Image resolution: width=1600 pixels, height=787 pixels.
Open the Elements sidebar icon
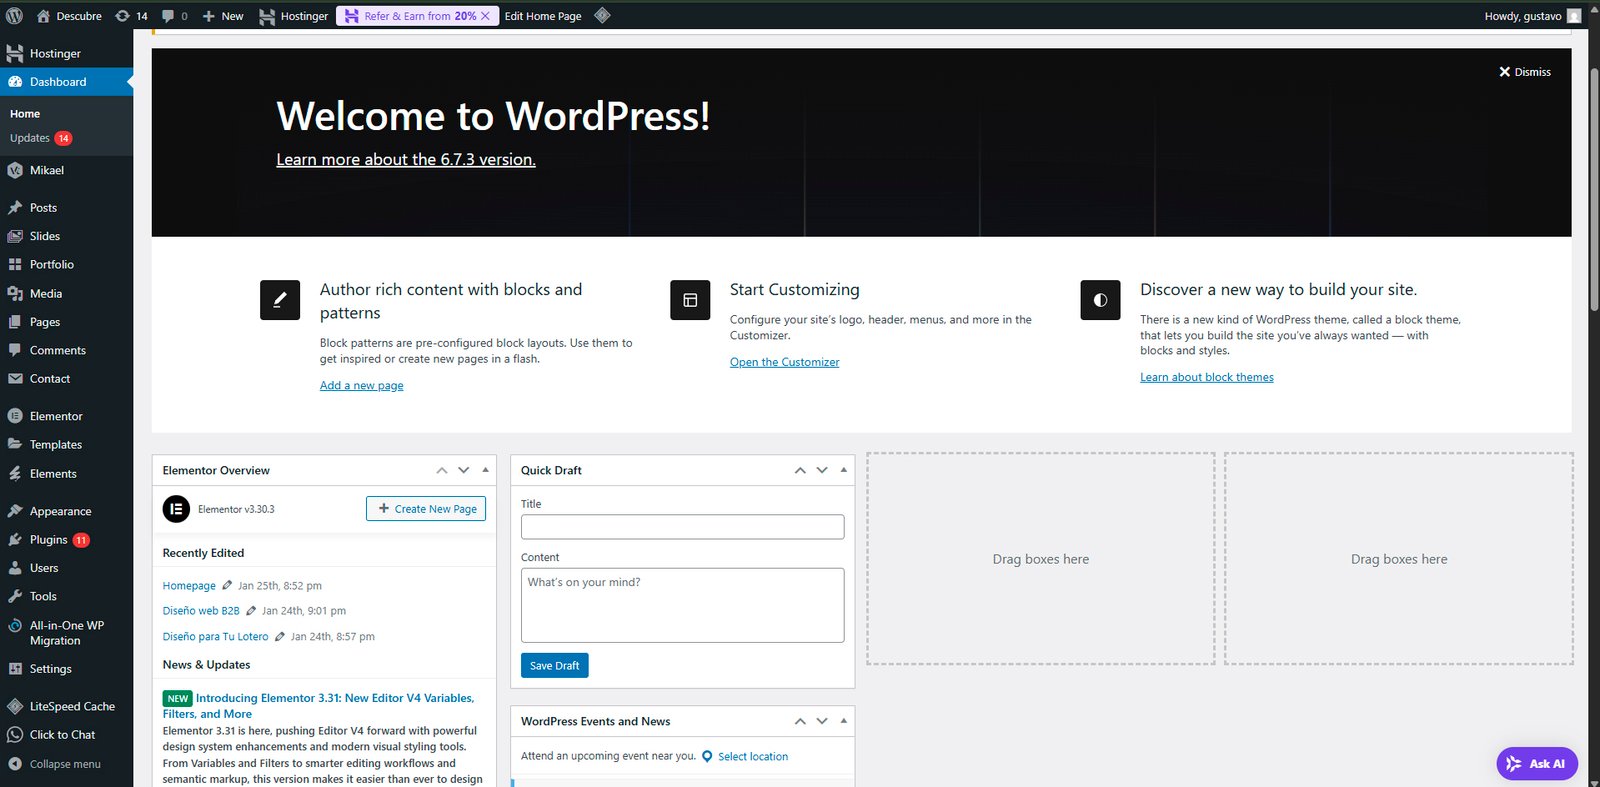point(15,474)
